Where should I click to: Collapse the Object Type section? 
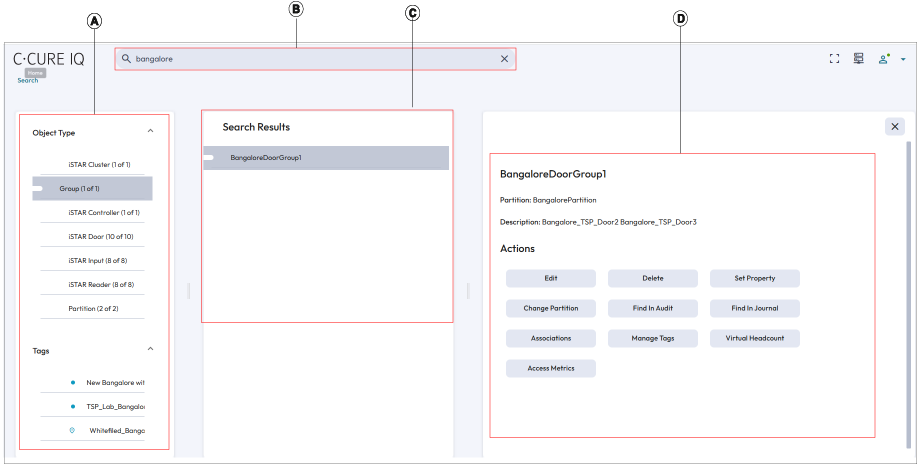point(150,131)
